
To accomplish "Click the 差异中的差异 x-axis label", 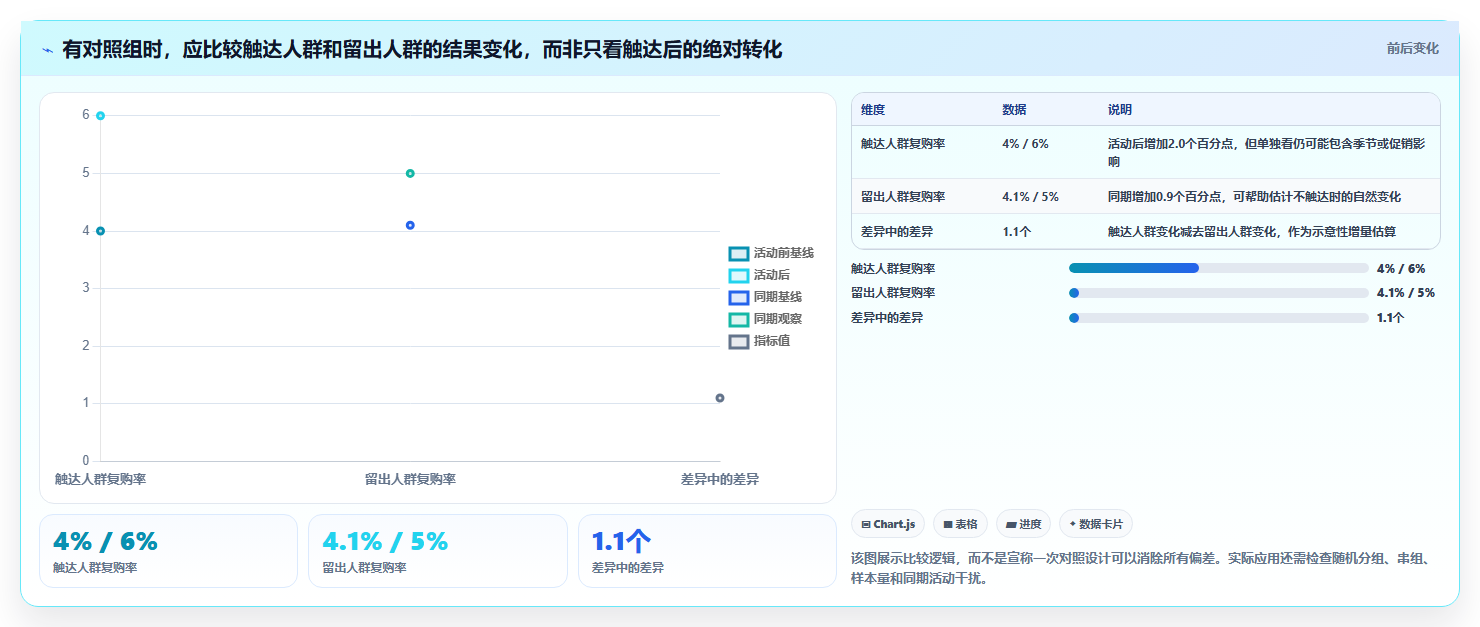I will 720,480.
